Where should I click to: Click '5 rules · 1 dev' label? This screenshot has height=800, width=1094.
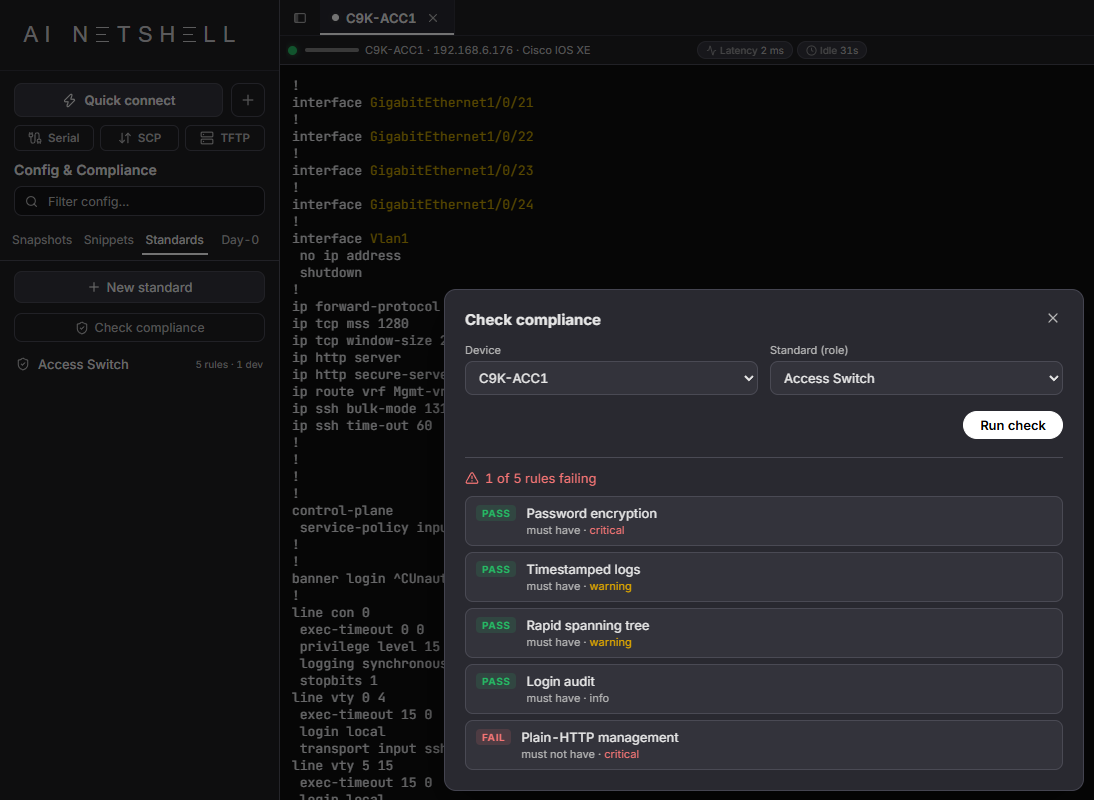coord(229,365)
